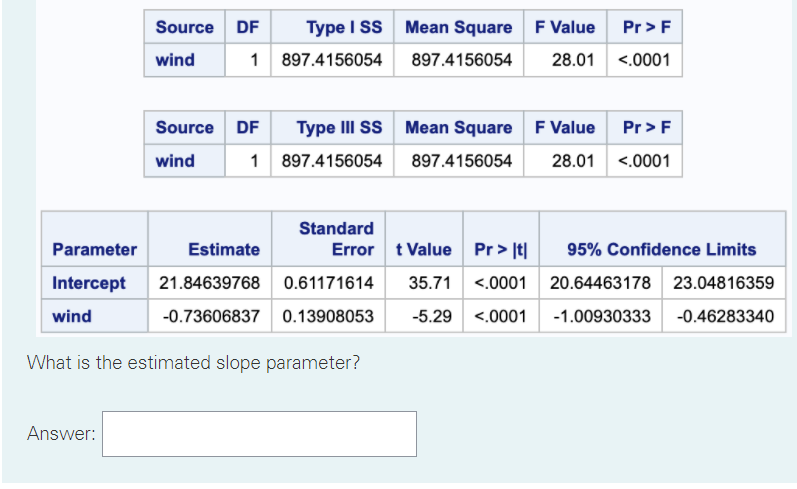
Task: Click the DF header in Type I table
Action: [x=248, y=27]
